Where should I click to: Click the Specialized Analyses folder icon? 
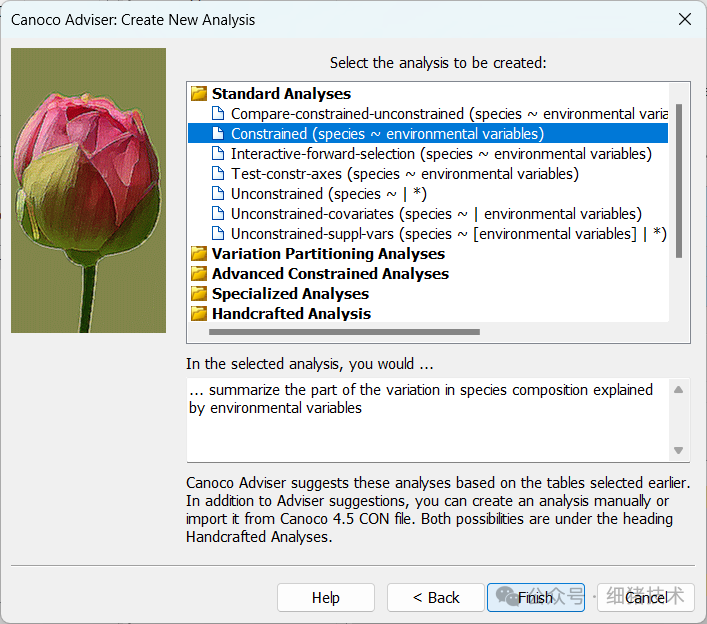pos(199,294)
